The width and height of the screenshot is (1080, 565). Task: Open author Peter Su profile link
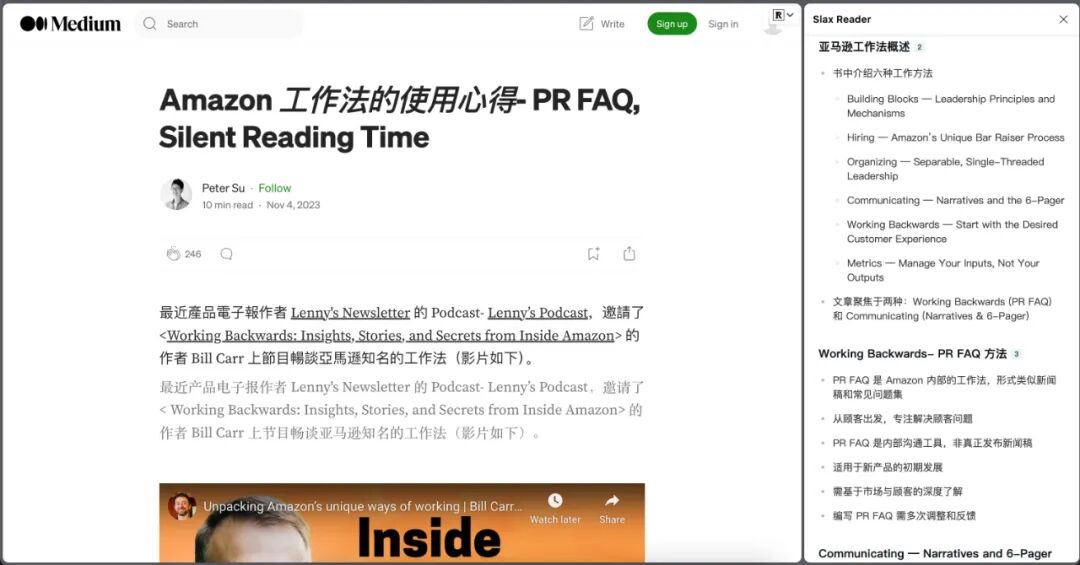pyautogui.click(x=223, y=187)
